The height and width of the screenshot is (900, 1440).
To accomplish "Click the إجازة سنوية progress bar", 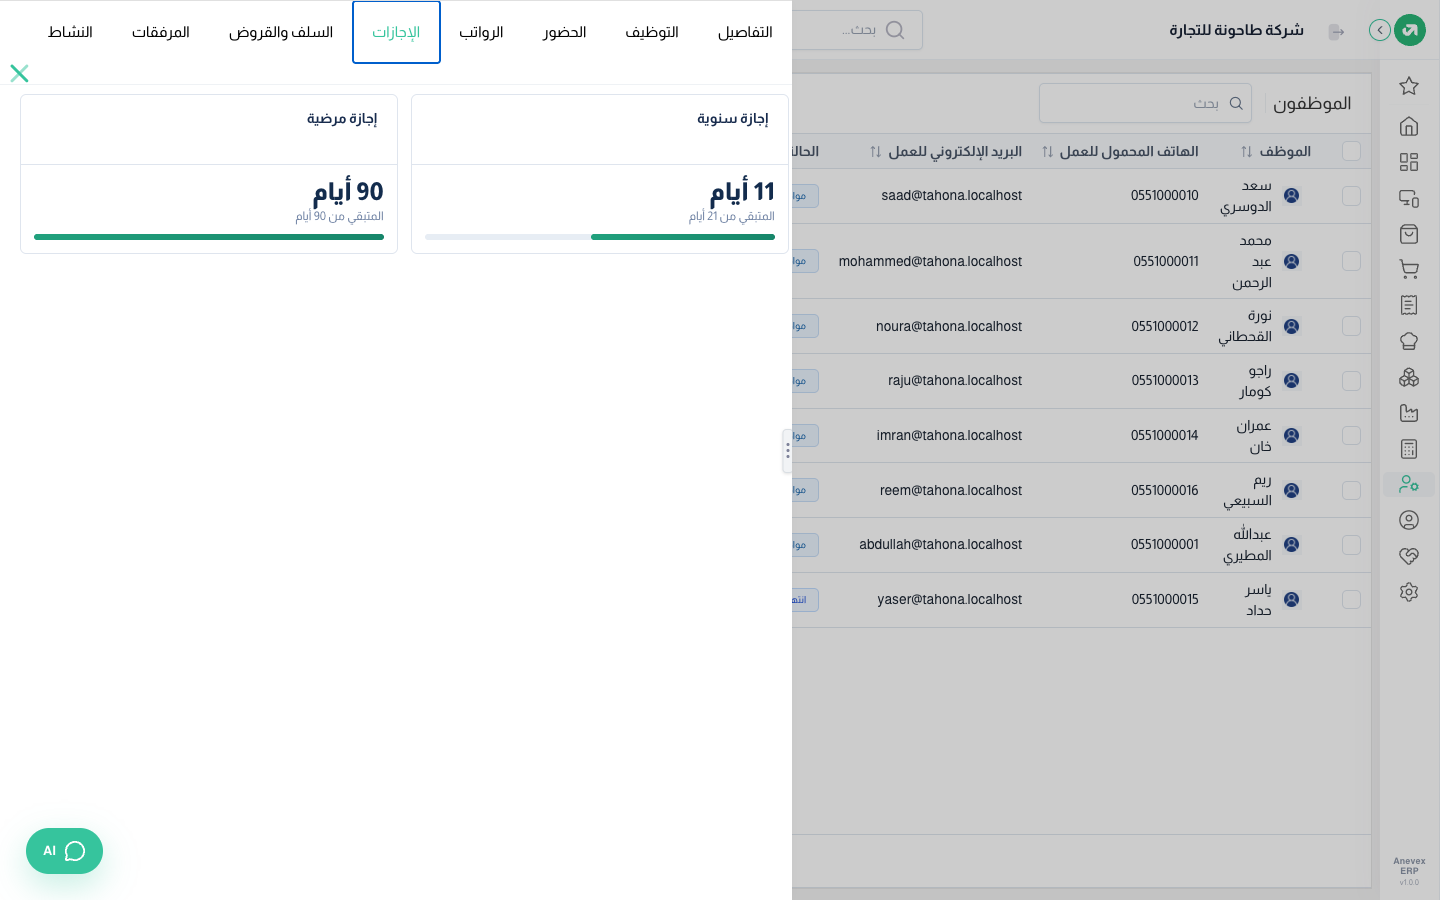I will [600, 237].
